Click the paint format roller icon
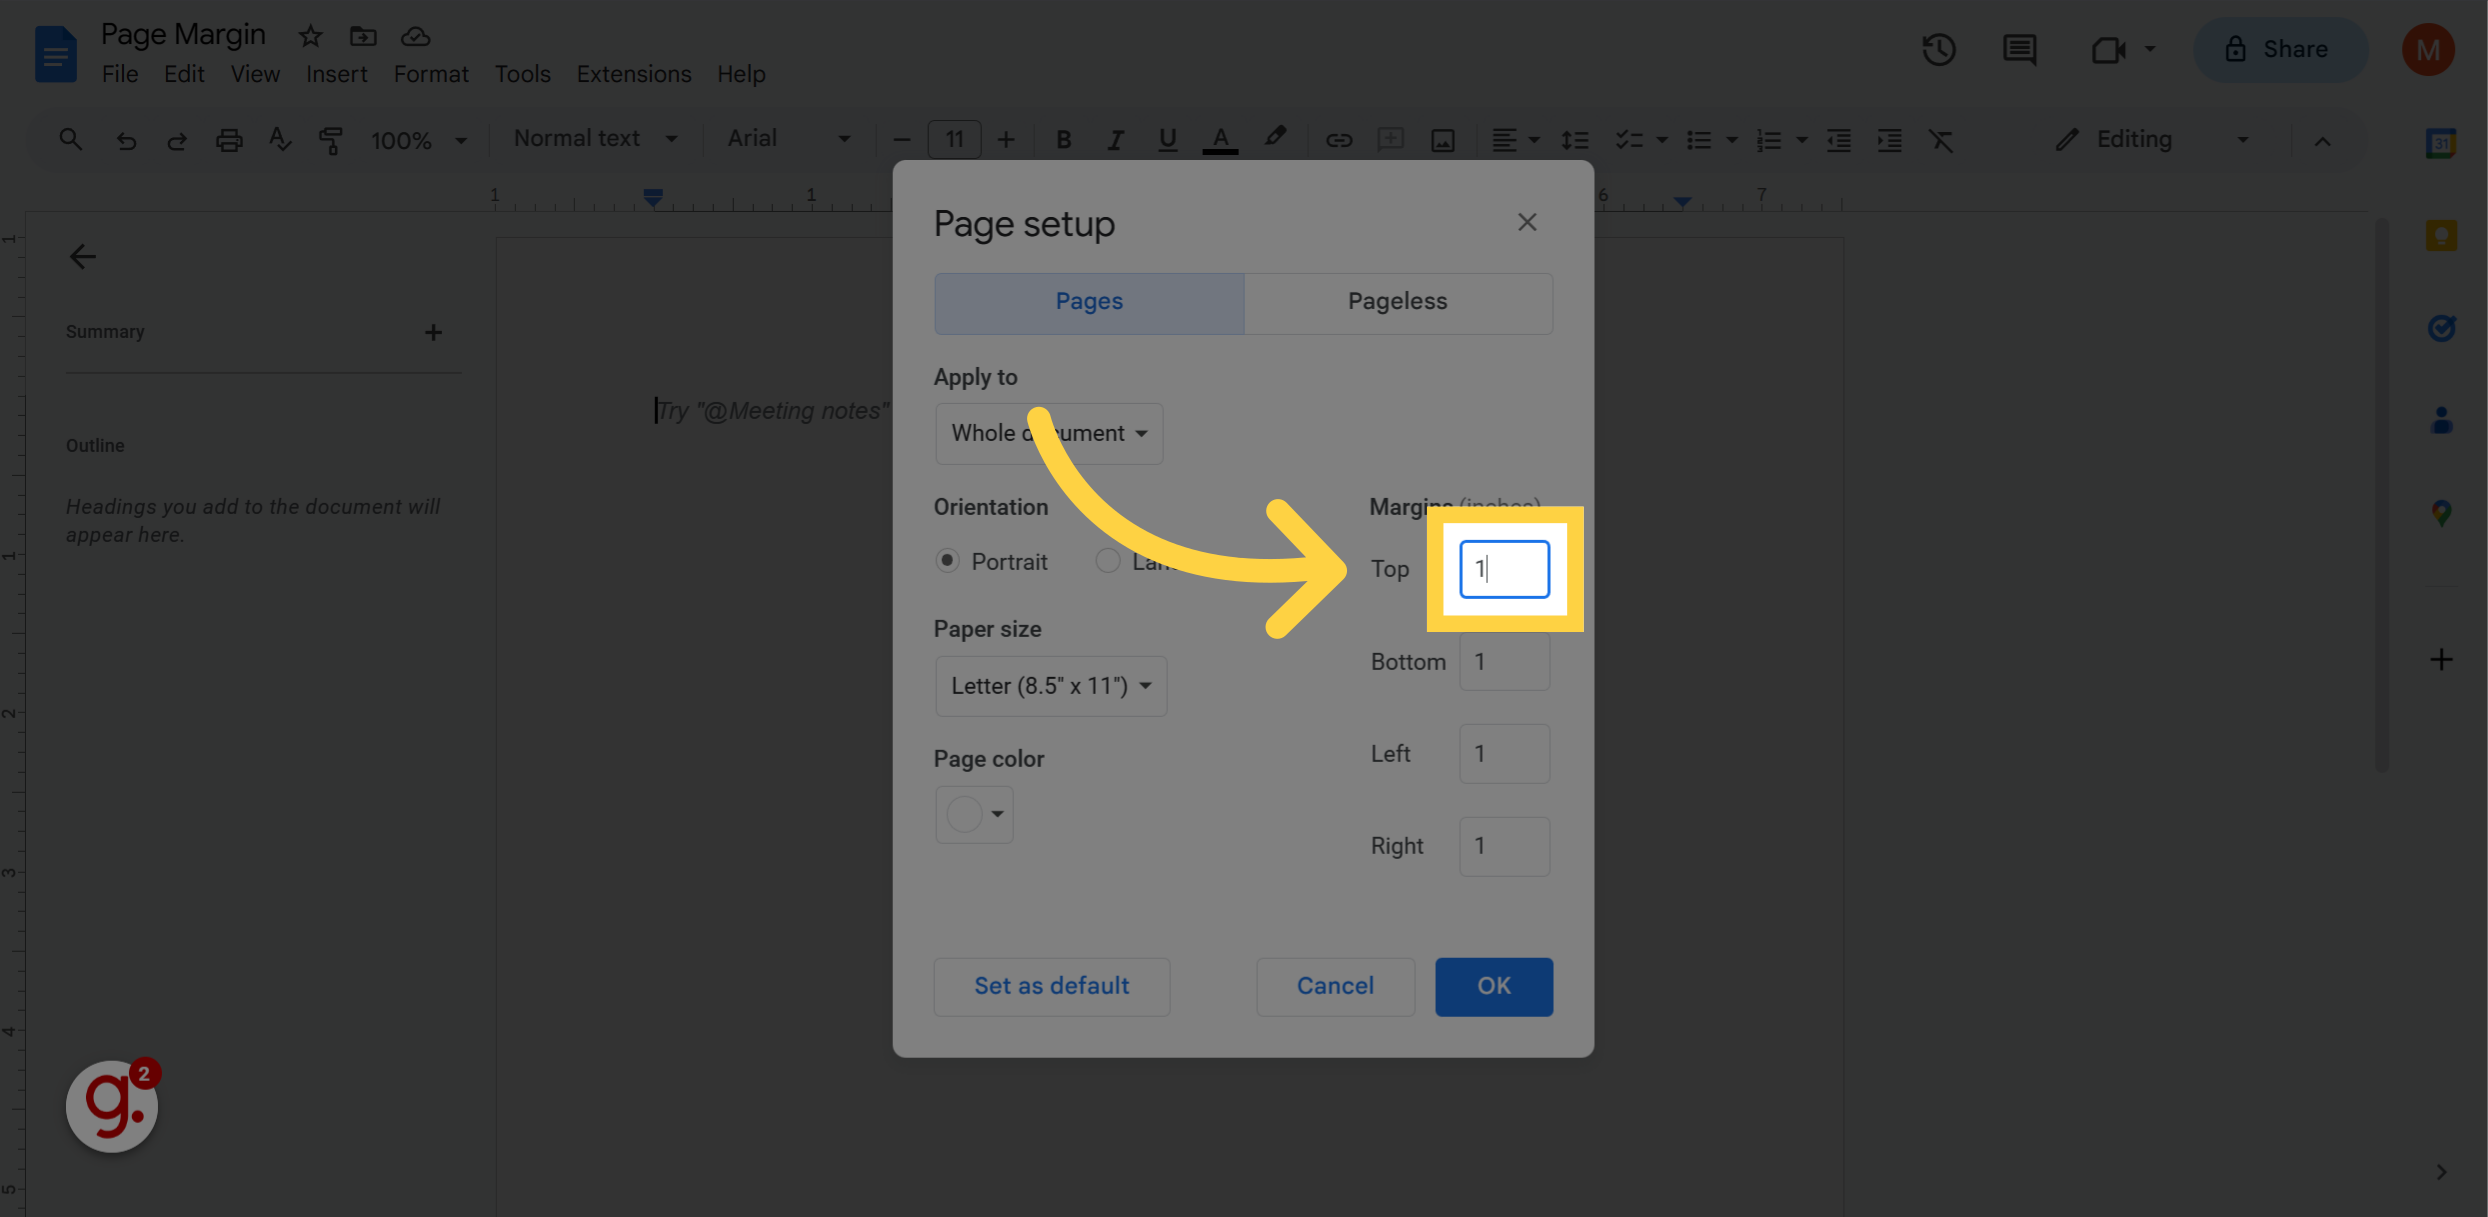This screenshot has width=2488, height=1217. (330, 140)
